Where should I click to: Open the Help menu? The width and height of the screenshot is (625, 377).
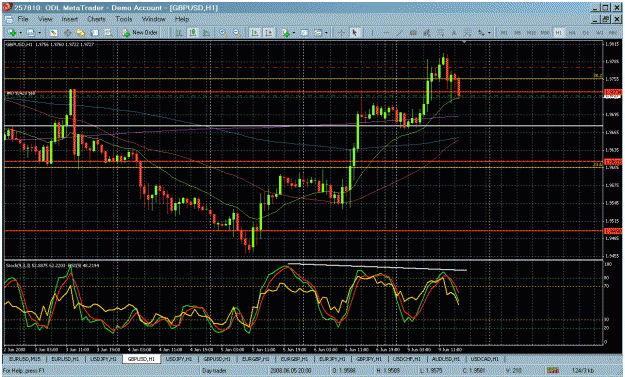[182, 19]
